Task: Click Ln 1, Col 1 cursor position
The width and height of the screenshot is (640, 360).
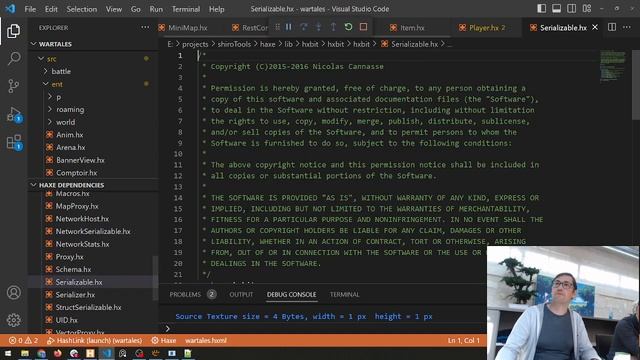Action: pos(464,340)
